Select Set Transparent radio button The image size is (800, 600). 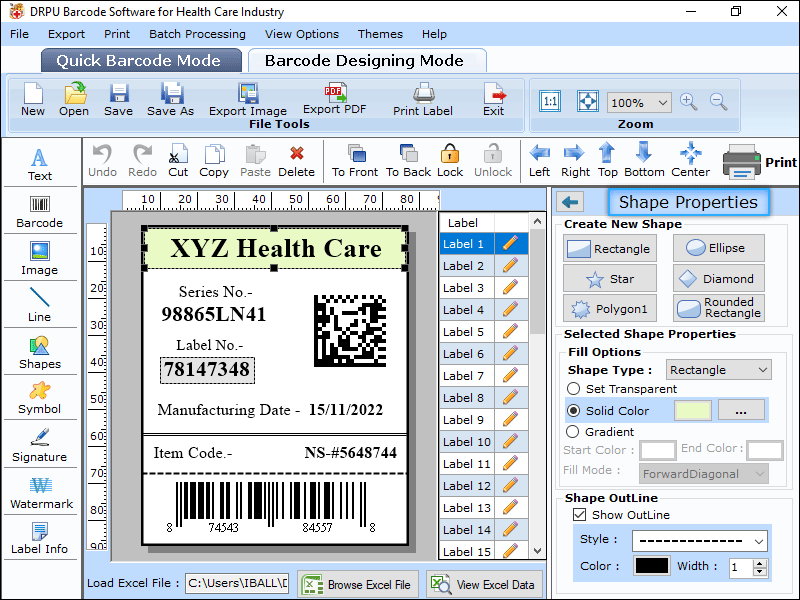[573, 389]
